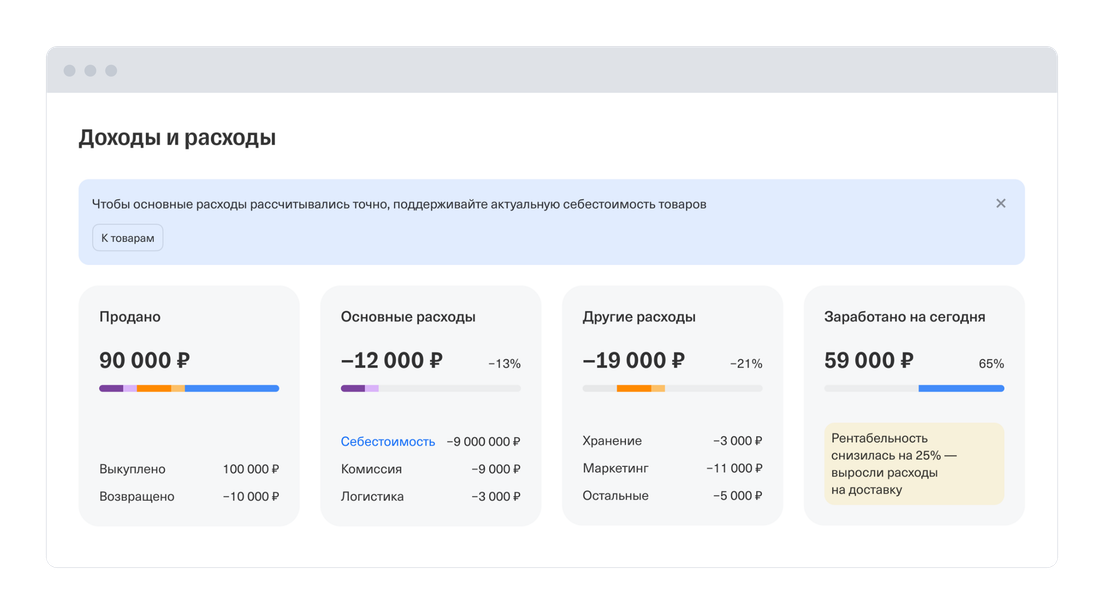Click the orange segment in the 'Другие расходы' bar
The width and height of the screenshot is (1104, 614).
pyautogui.click(x=634, y=388)
